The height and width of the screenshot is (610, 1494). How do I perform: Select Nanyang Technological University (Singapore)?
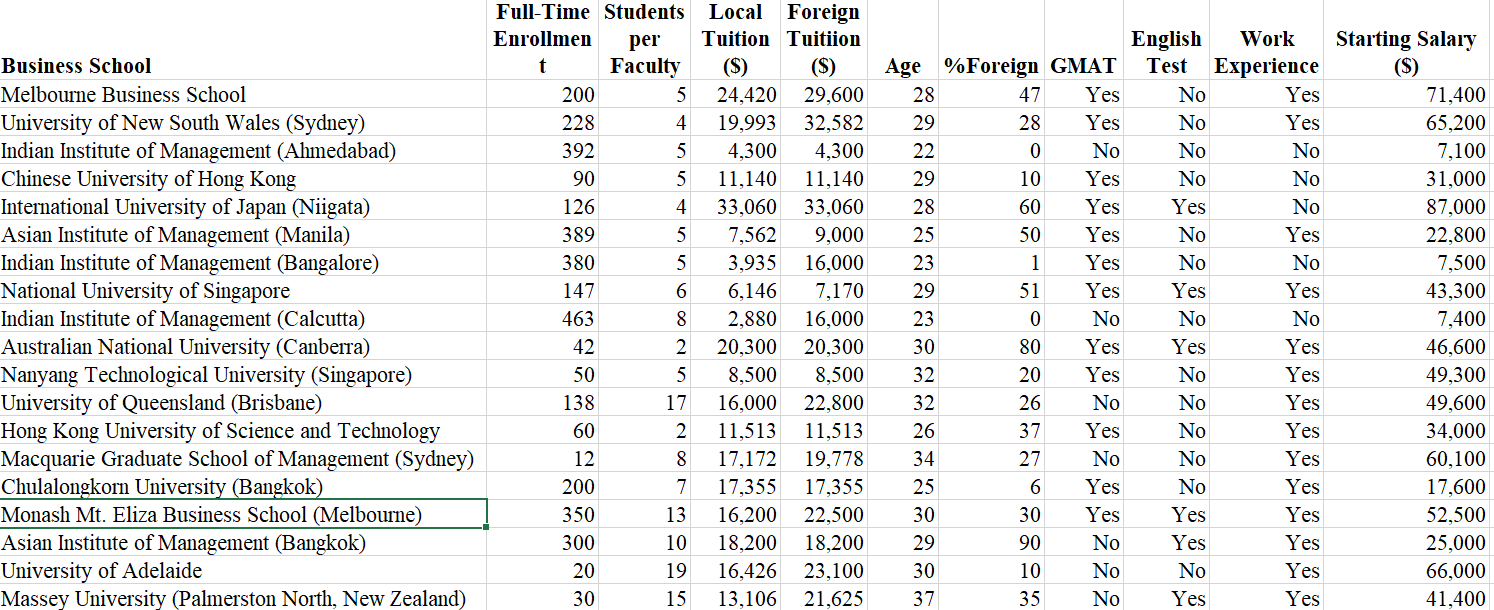[x=244, y=375]
